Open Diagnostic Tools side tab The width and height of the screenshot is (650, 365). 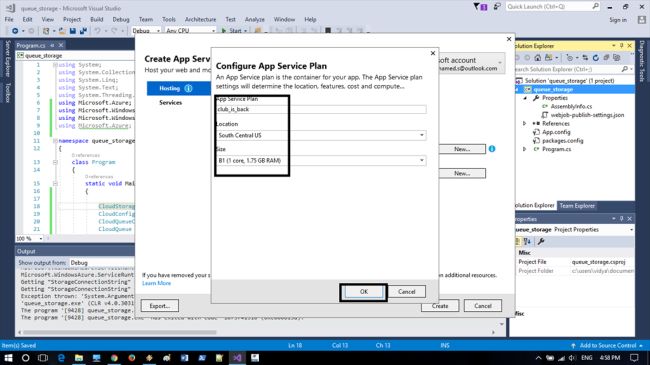point(642,61)
